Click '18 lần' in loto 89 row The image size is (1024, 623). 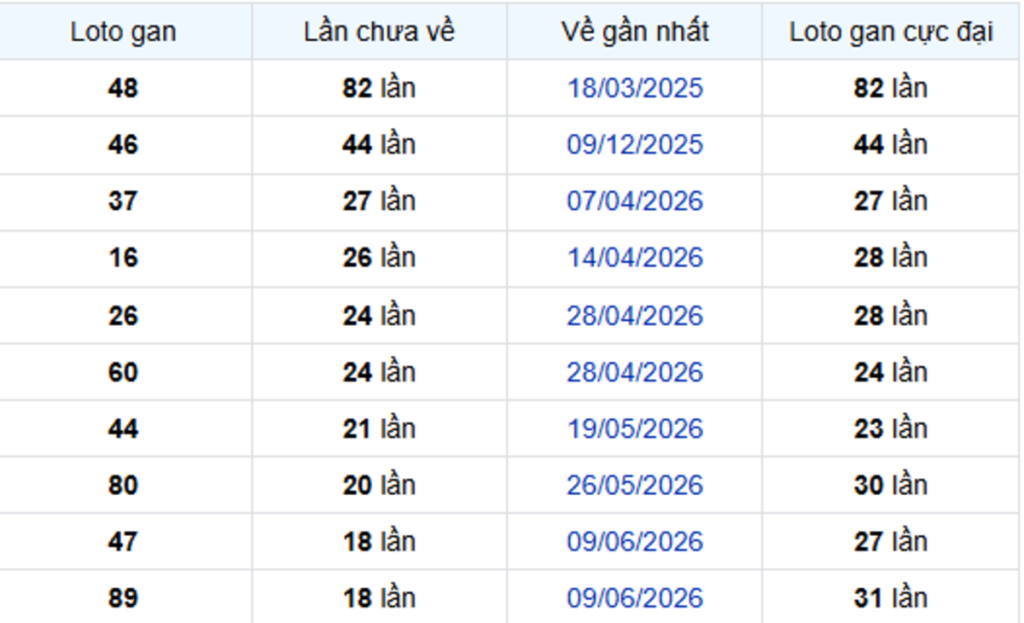click(x=379, y=598)
